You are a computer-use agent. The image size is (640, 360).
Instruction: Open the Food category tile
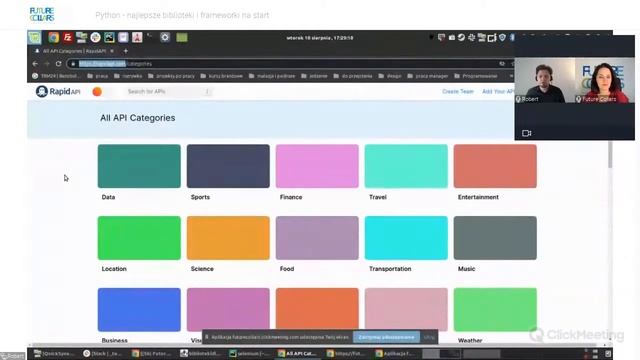point(317,238)
